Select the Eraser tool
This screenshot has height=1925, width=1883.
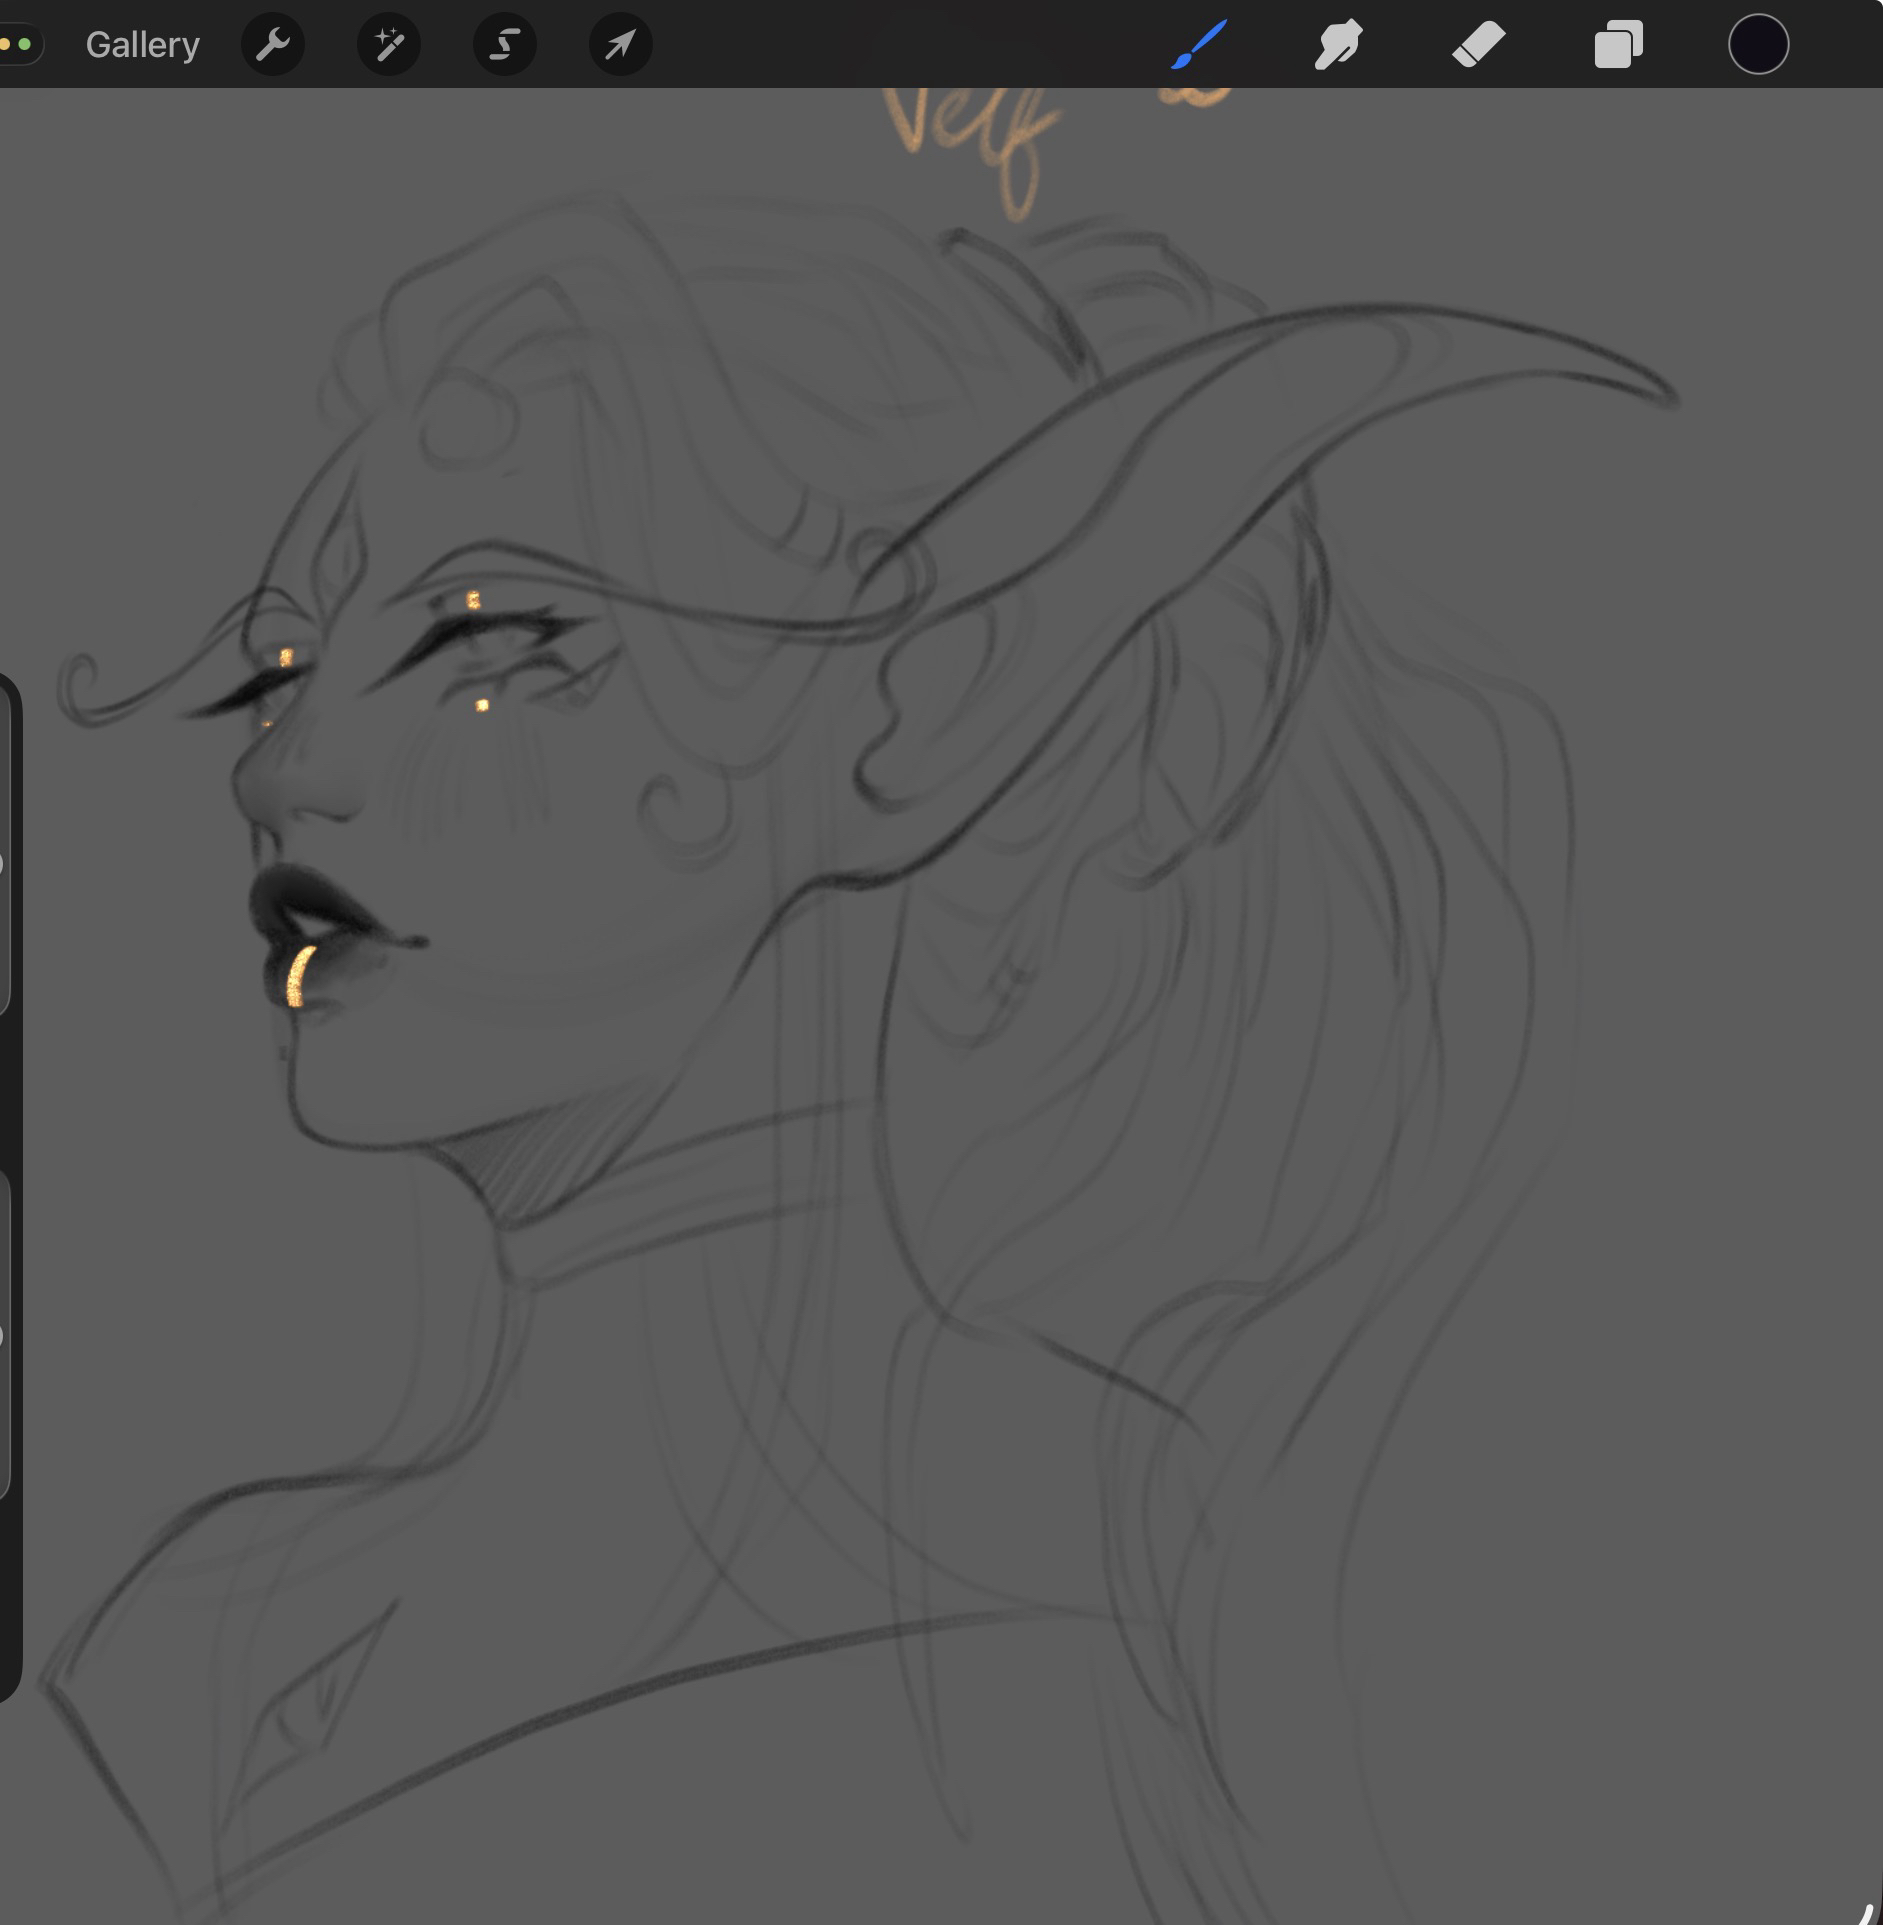point(1478,45)
